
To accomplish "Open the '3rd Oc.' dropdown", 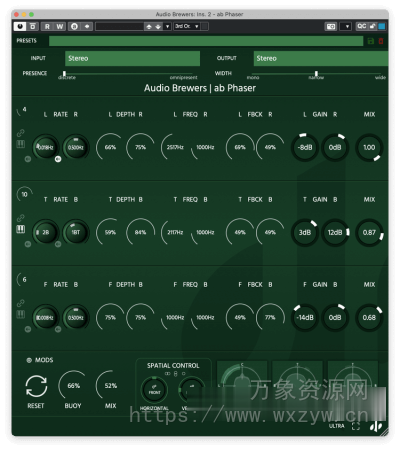I will tap(187, 26).
